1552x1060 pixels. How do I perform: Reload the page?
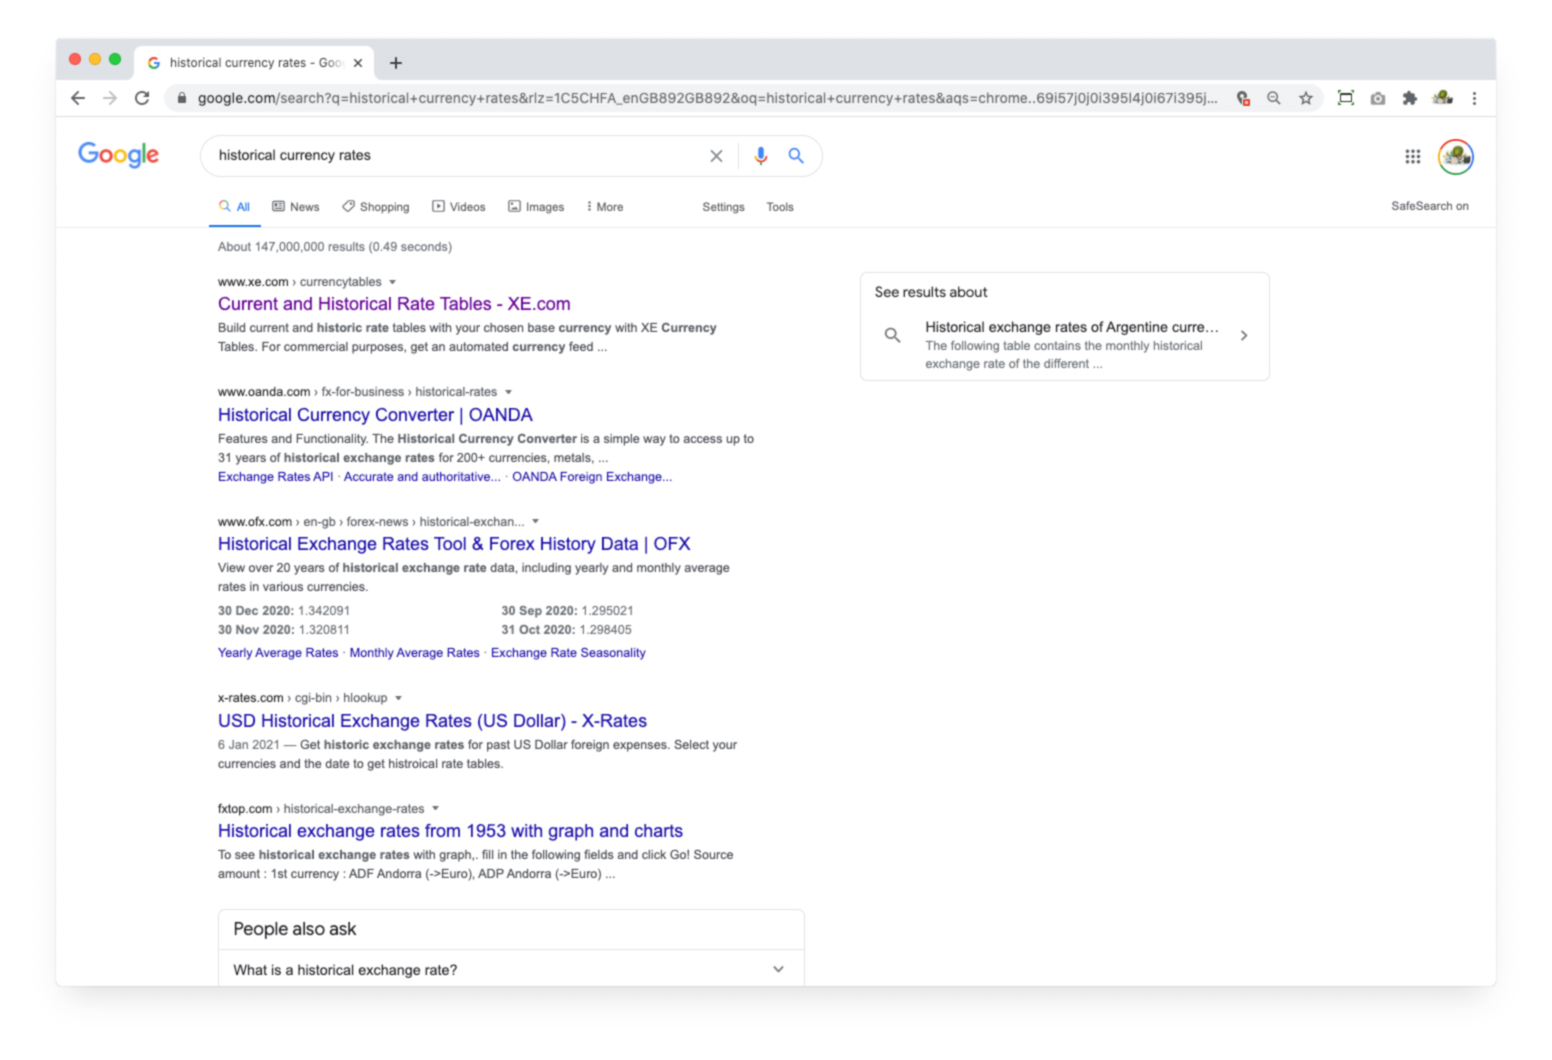click(142, 98)
